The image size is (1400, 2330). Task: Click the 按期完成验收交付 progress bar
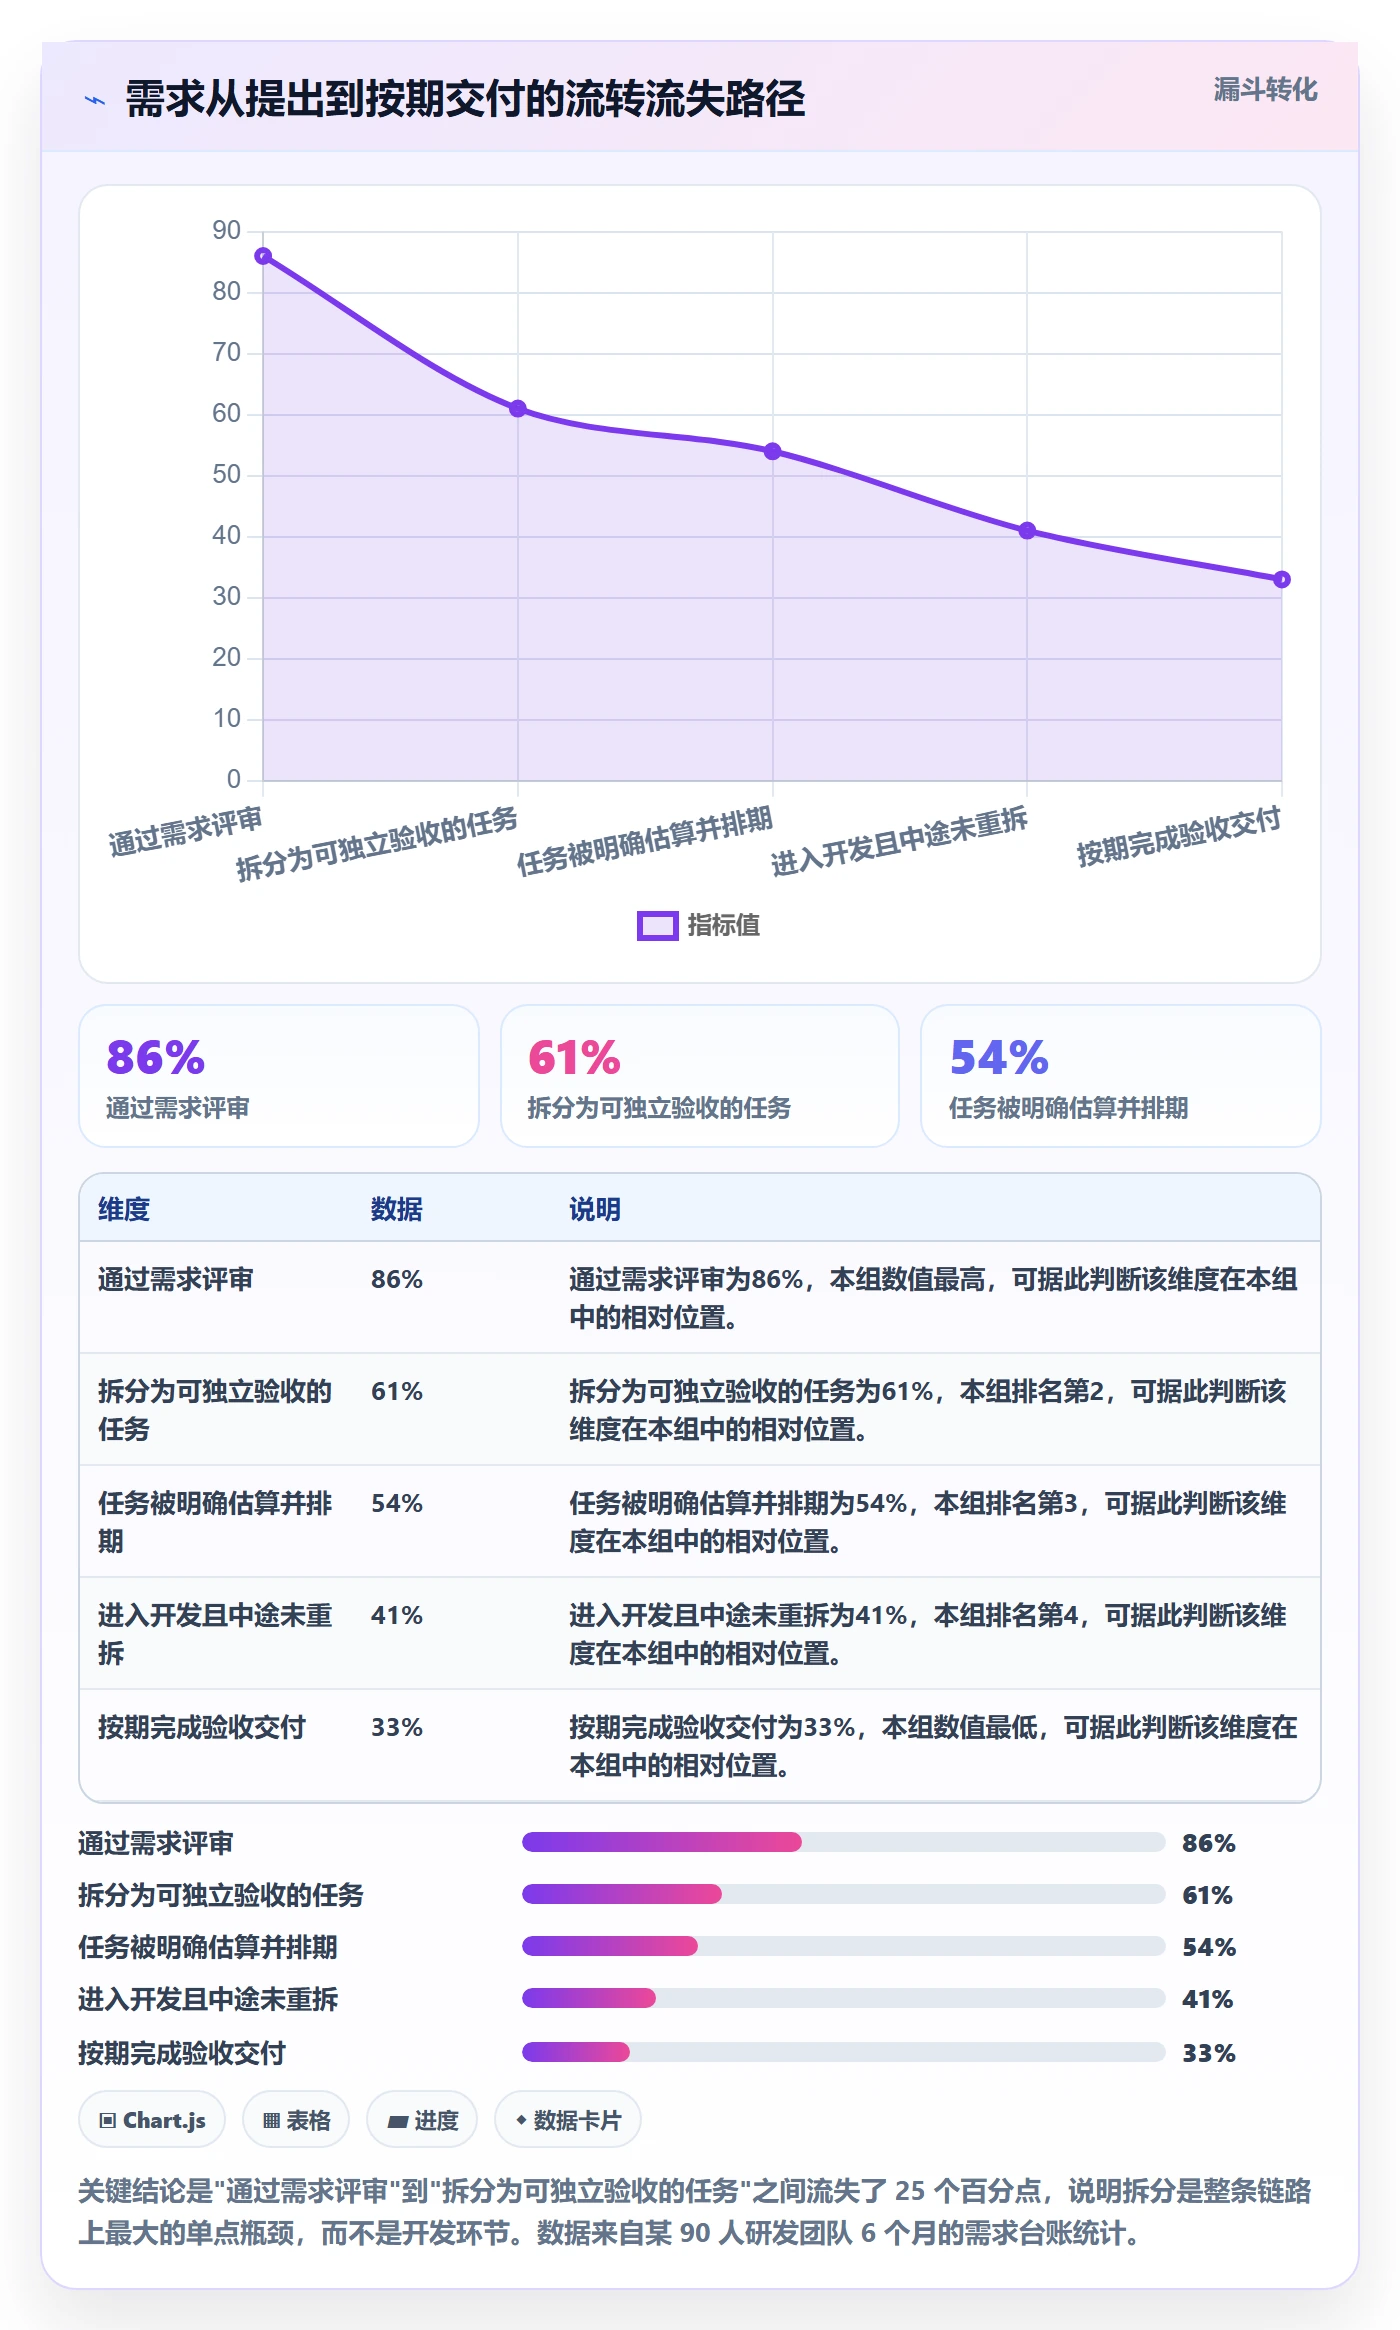tap(844, 2052)
